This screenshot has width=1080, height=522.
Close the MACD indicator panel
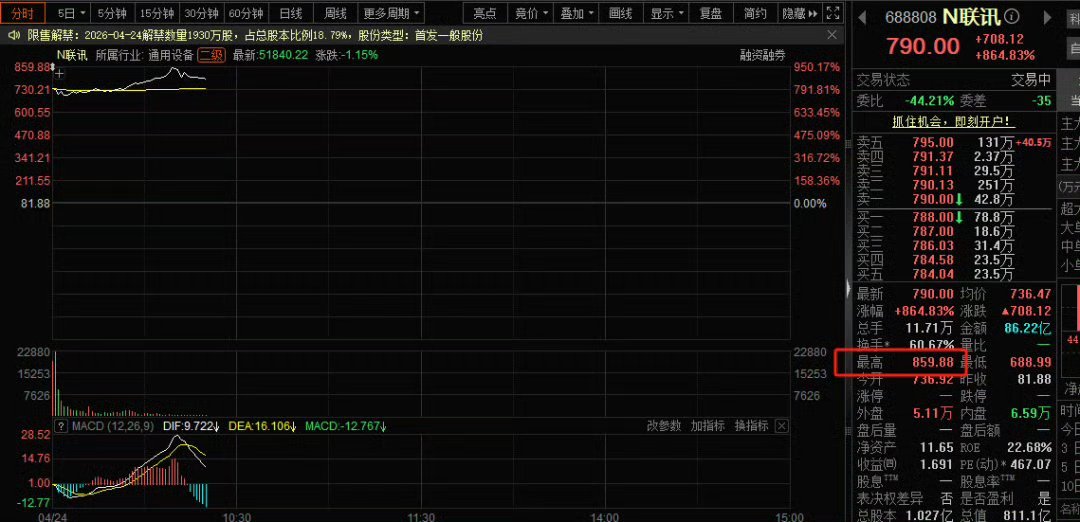[x=781, y=426]
